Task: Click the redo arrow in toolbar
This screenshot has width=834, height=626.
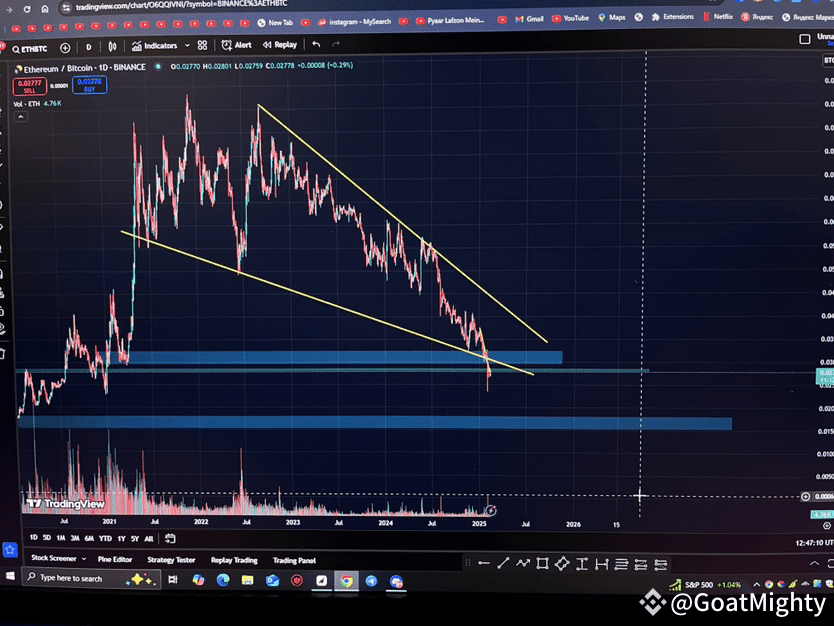Action: click(x=336, y=44)
